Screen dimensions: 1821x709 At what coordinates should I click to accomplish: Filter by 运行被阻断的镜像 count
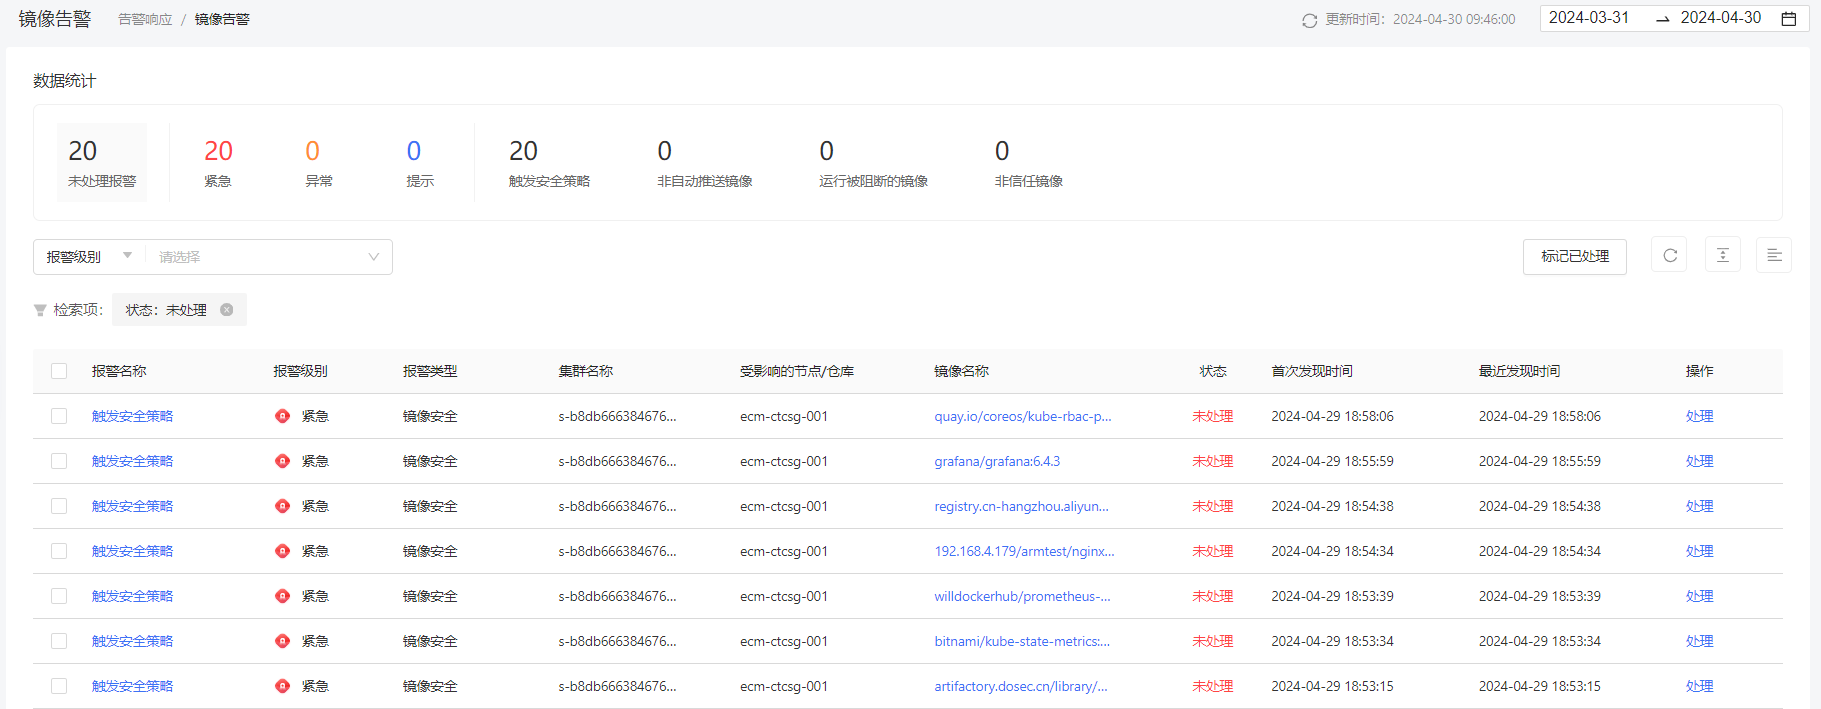pyautogui.click(x=873, y=163)
